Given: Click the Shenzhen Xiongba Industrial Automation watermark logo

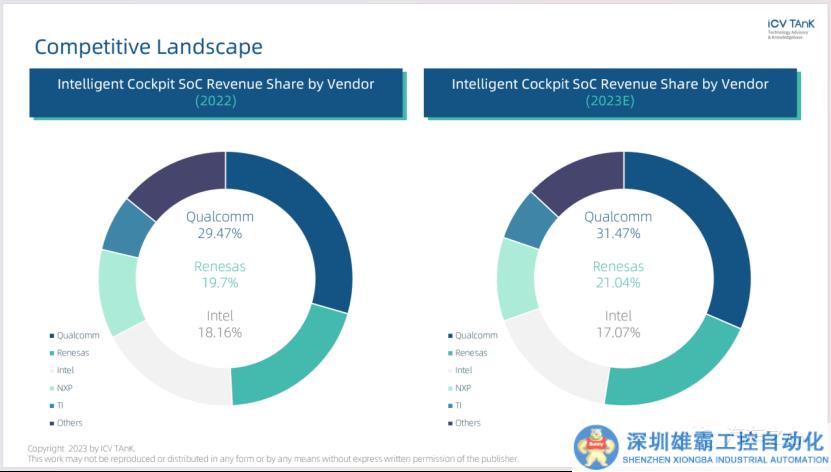Looking at the screenshot, I should tap(700, 446).
